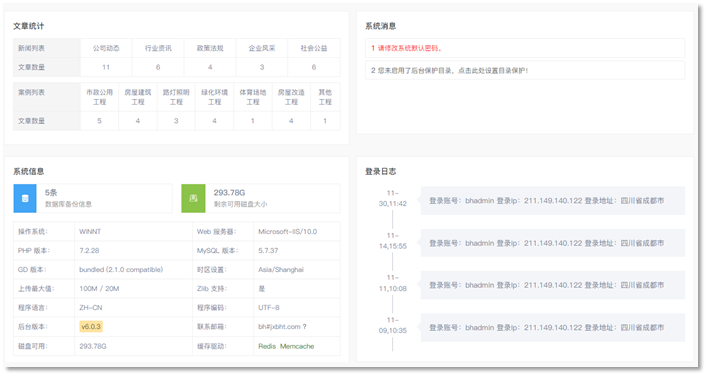This screenshot has width=707, height=376.
Task: Click the 100M / 20M upload limit value
Action: (x=99, y=289)
